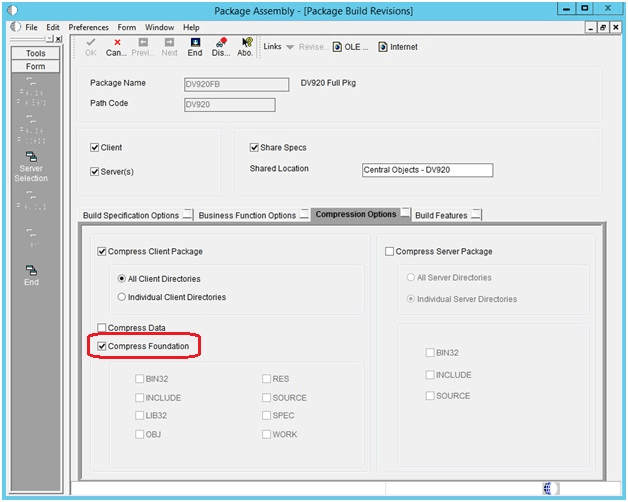Check the Compress Data option
The height and width of the screenshot is (502, 628).
(102, 327)
